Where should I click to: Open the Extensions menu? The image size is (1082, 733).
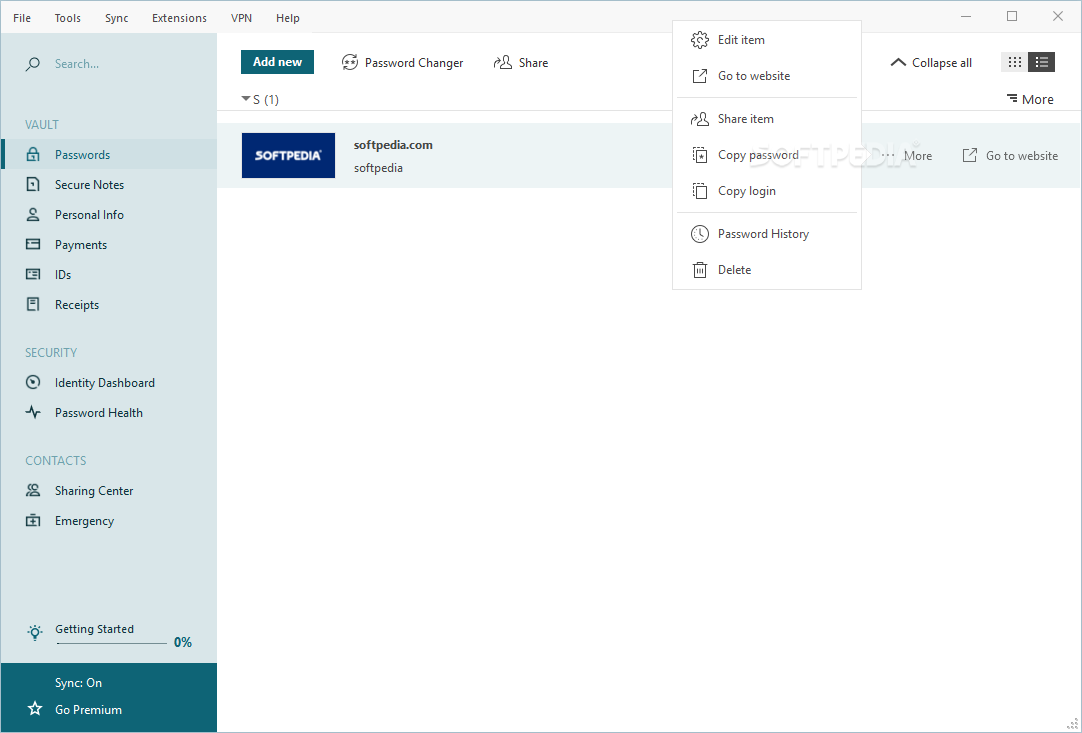pos(179,18)
